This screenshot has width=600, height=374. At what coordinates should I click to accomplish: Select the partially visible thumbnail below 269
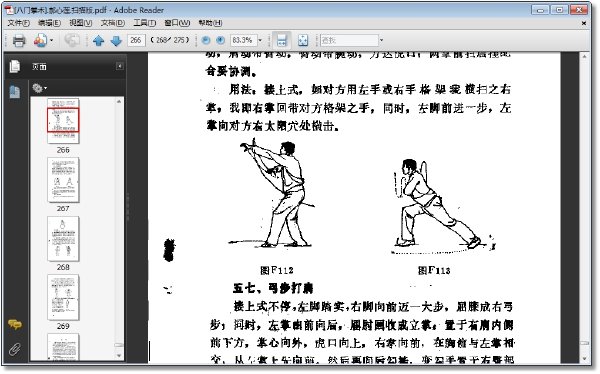click(x=63, y=346)
